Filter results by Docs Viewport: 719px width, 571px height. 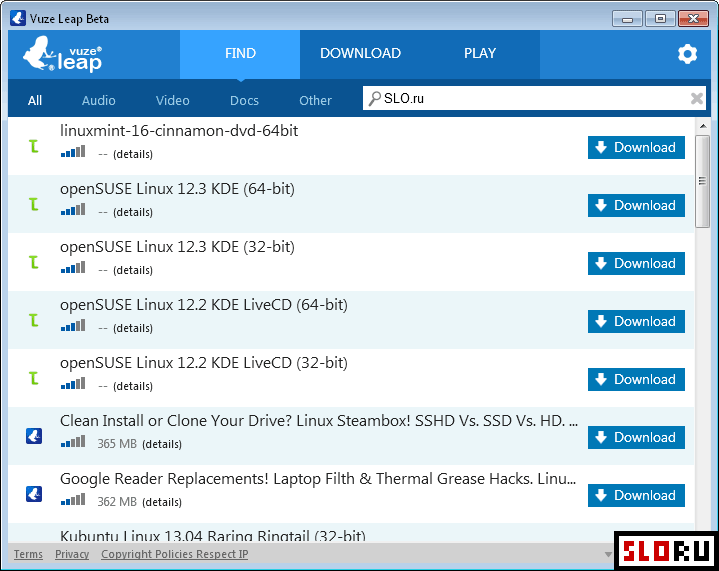[244, 100]
